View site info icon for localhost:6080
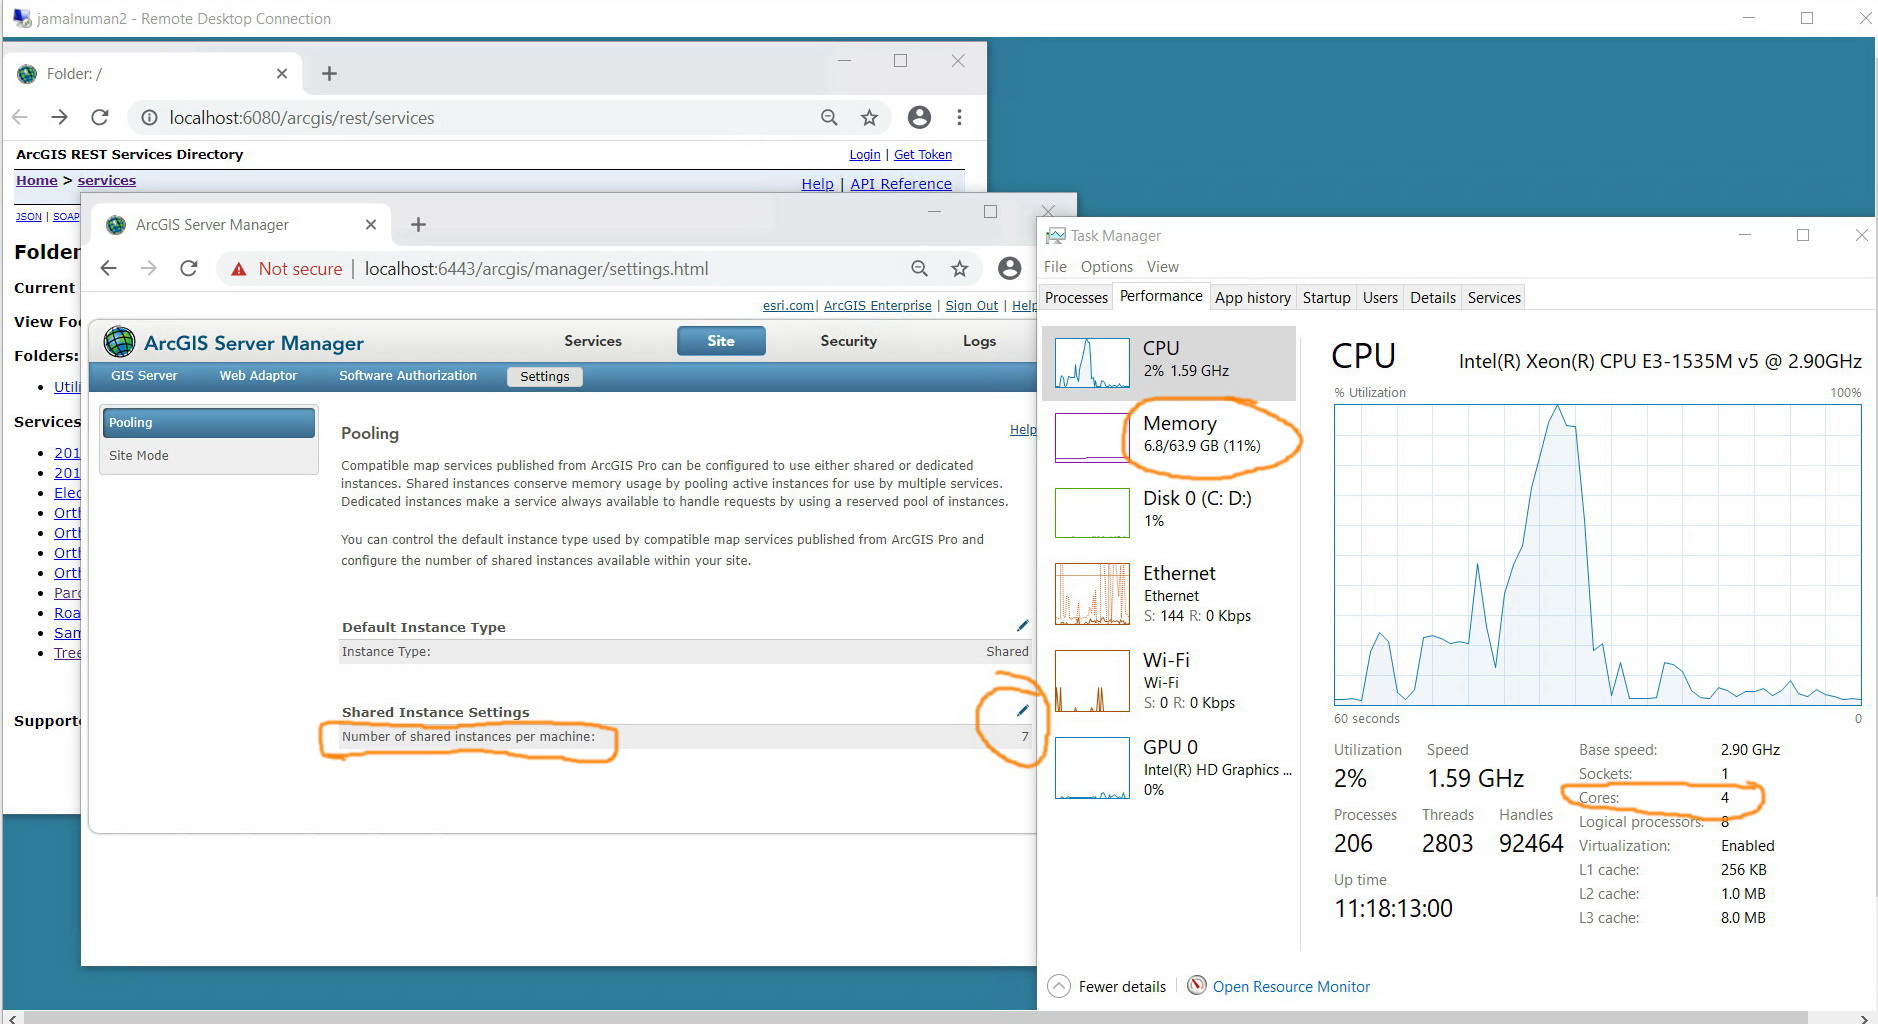This screenshot has height=1024, width=1878. click(149, 117)
